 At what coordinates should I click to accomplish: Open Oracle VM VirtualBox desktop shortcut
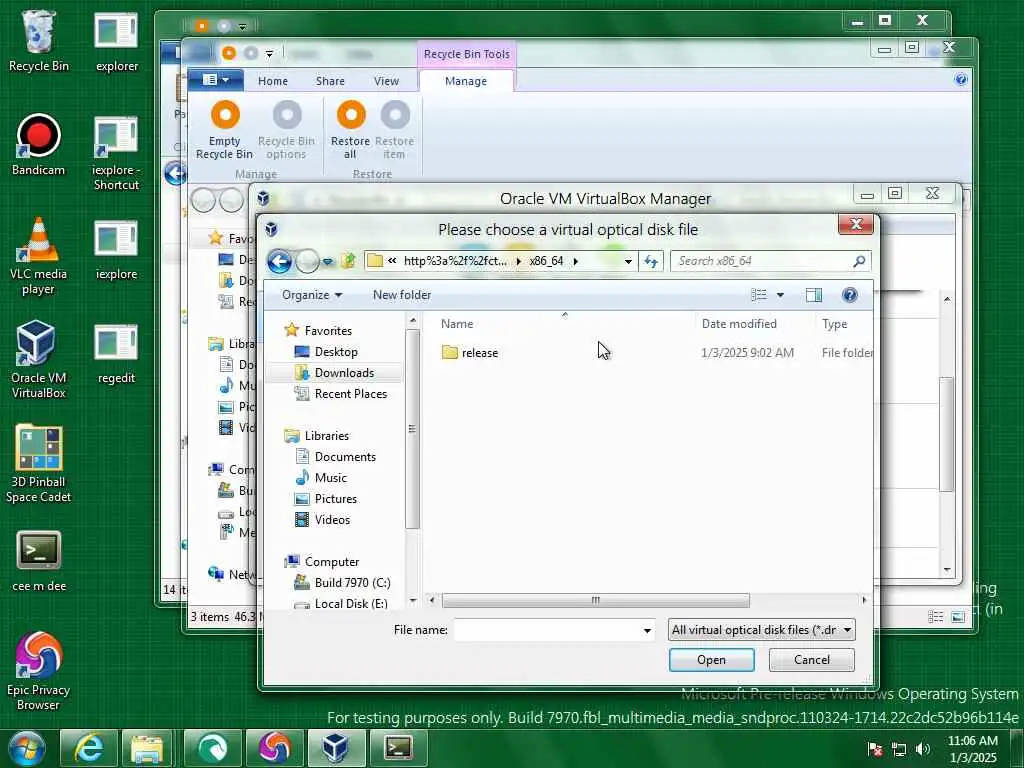pos(39,359)
